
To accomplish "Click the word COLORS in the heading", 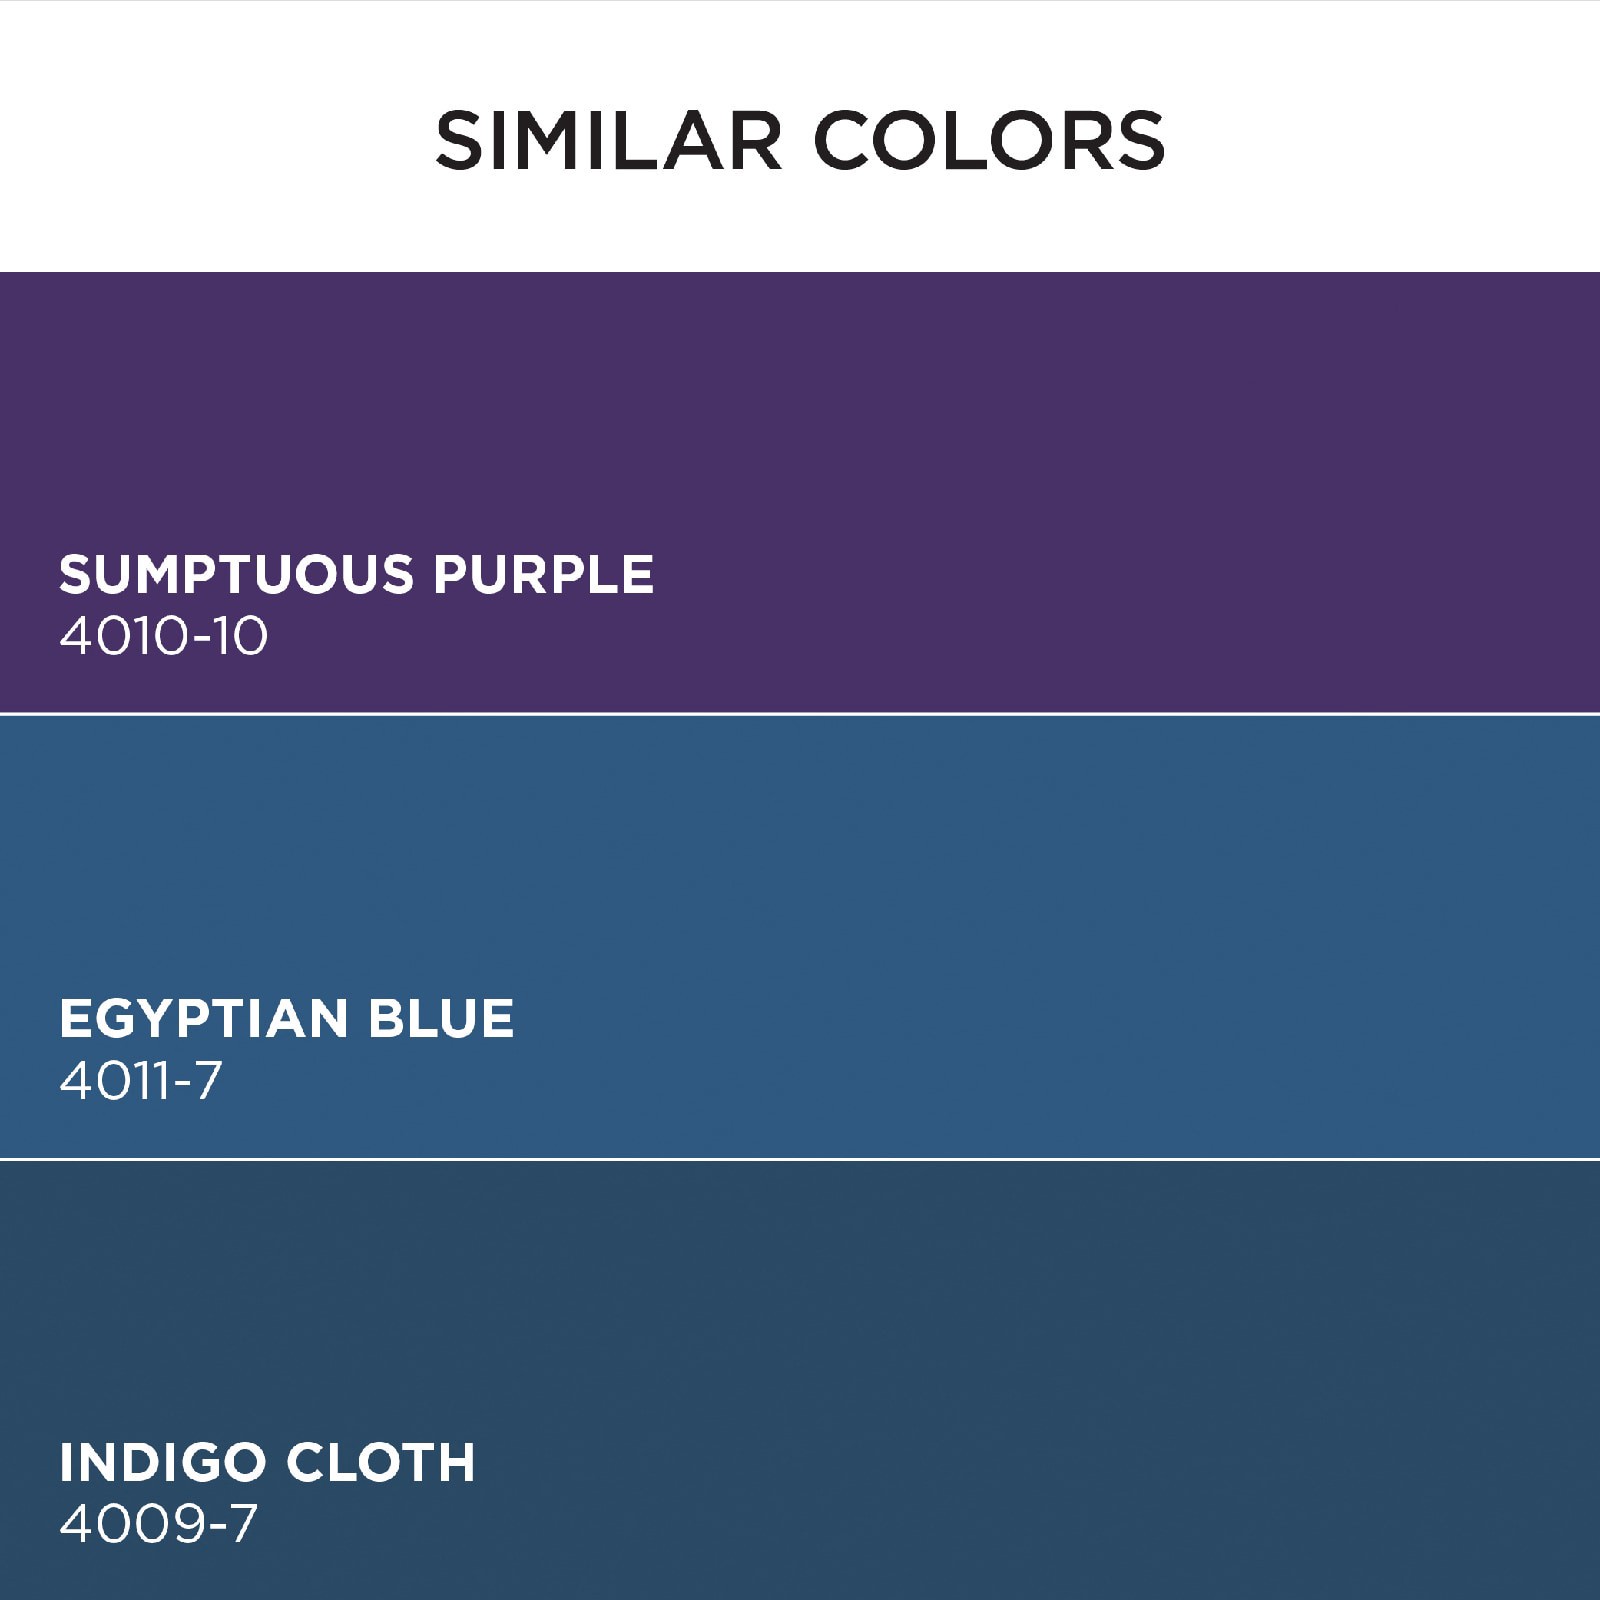I will point(990,140).
